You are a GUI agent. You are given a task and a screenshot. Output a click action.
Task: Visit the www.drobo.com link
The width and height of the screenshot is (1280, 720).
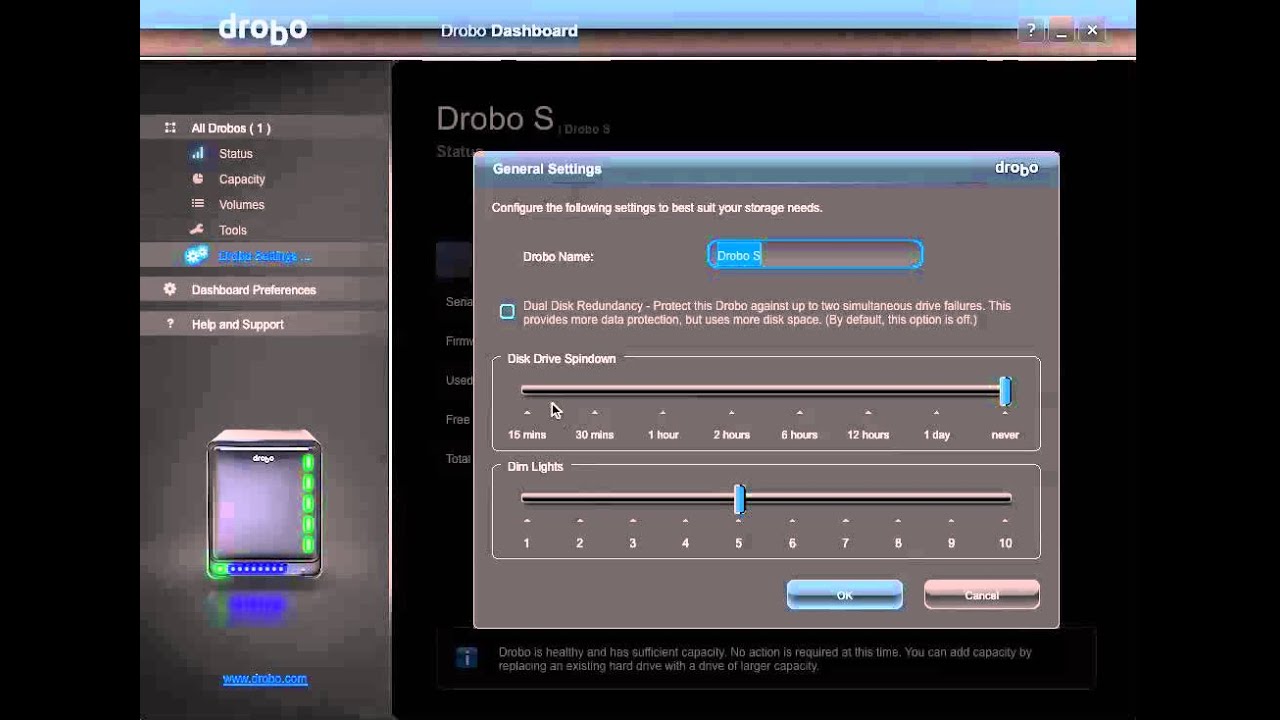point(265,679)
